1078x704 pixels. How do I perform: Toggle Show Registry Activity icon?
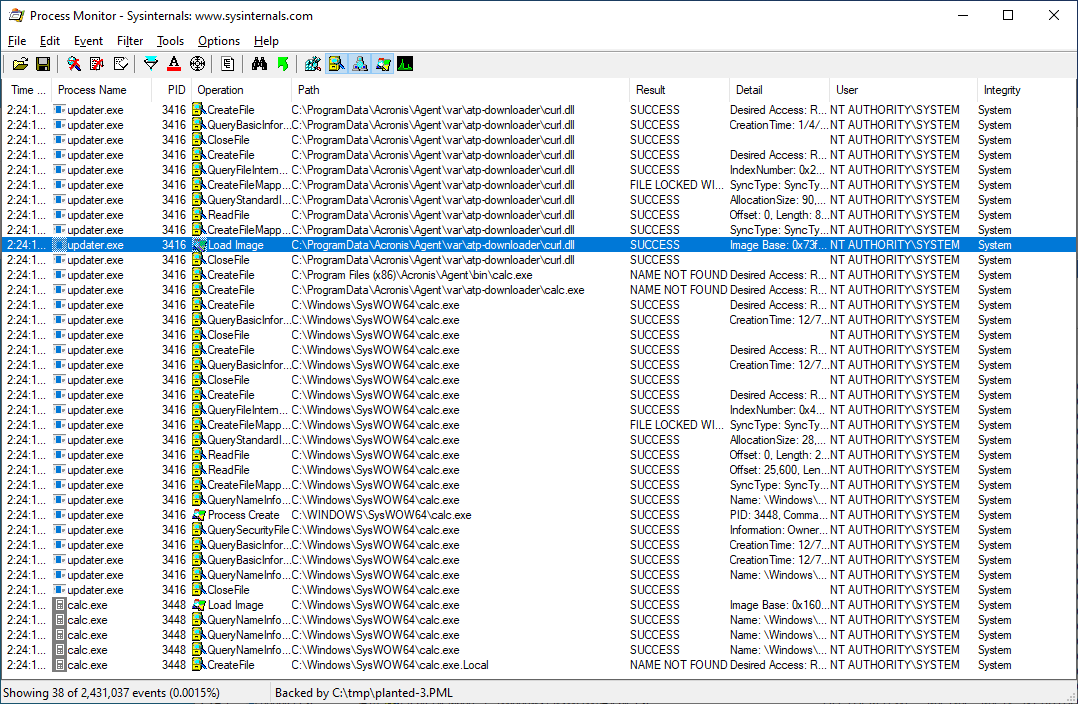(313, 64)
